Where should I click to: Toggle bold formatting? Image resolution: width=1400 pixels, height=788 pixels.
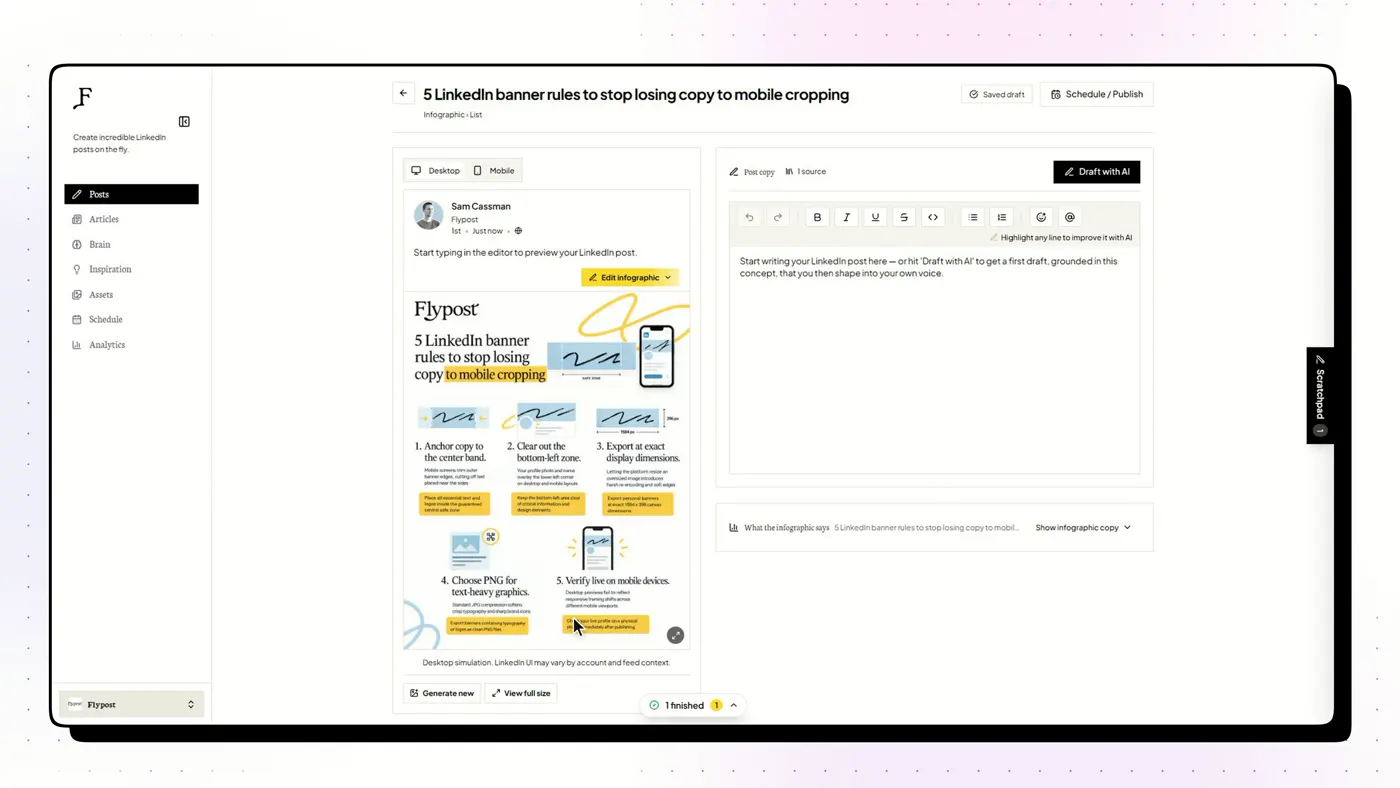tap(817, 217)
